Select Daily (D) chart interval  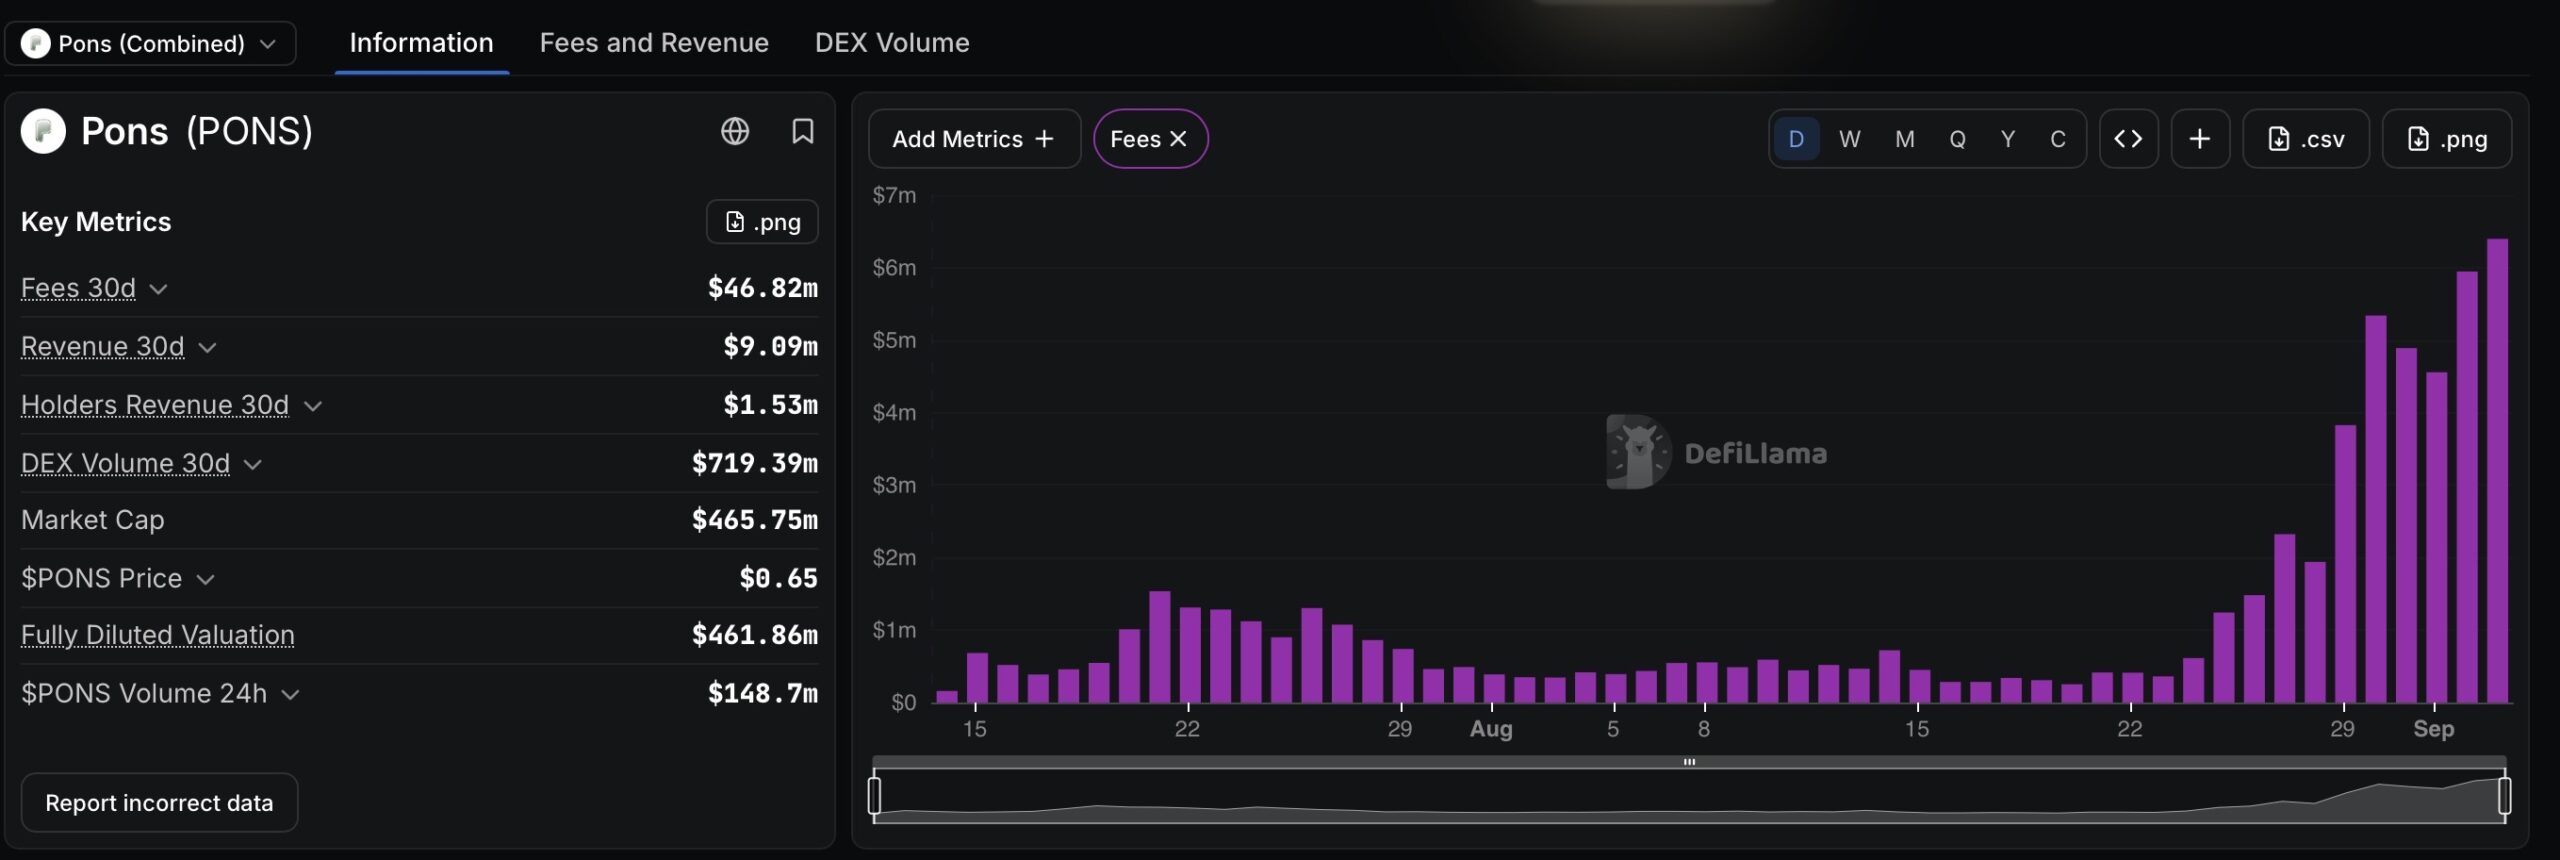coord(1796,139)
